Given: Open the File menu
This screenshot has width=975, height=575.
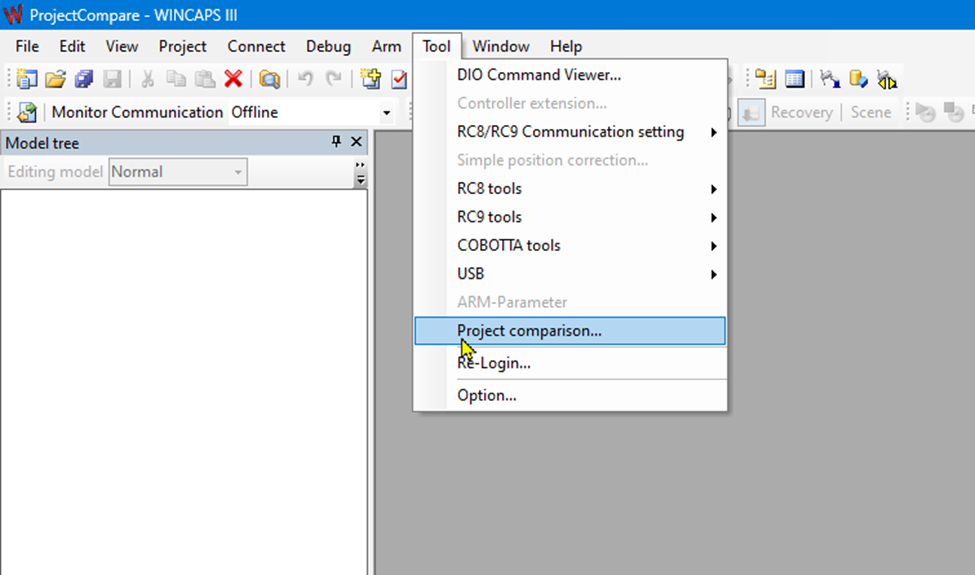Looking at the screenshot, I should point(27,47).
